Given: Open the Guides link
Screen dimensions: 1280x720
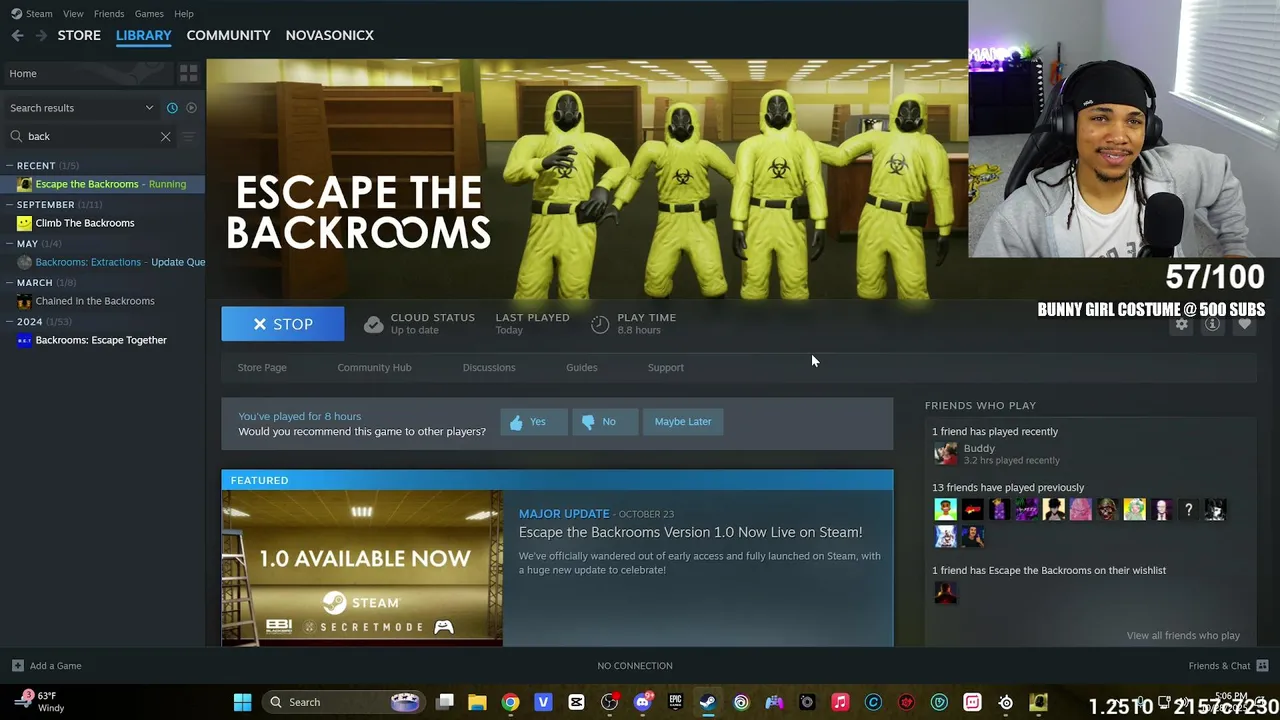Looking at the screenshot, I should [581, 367].
